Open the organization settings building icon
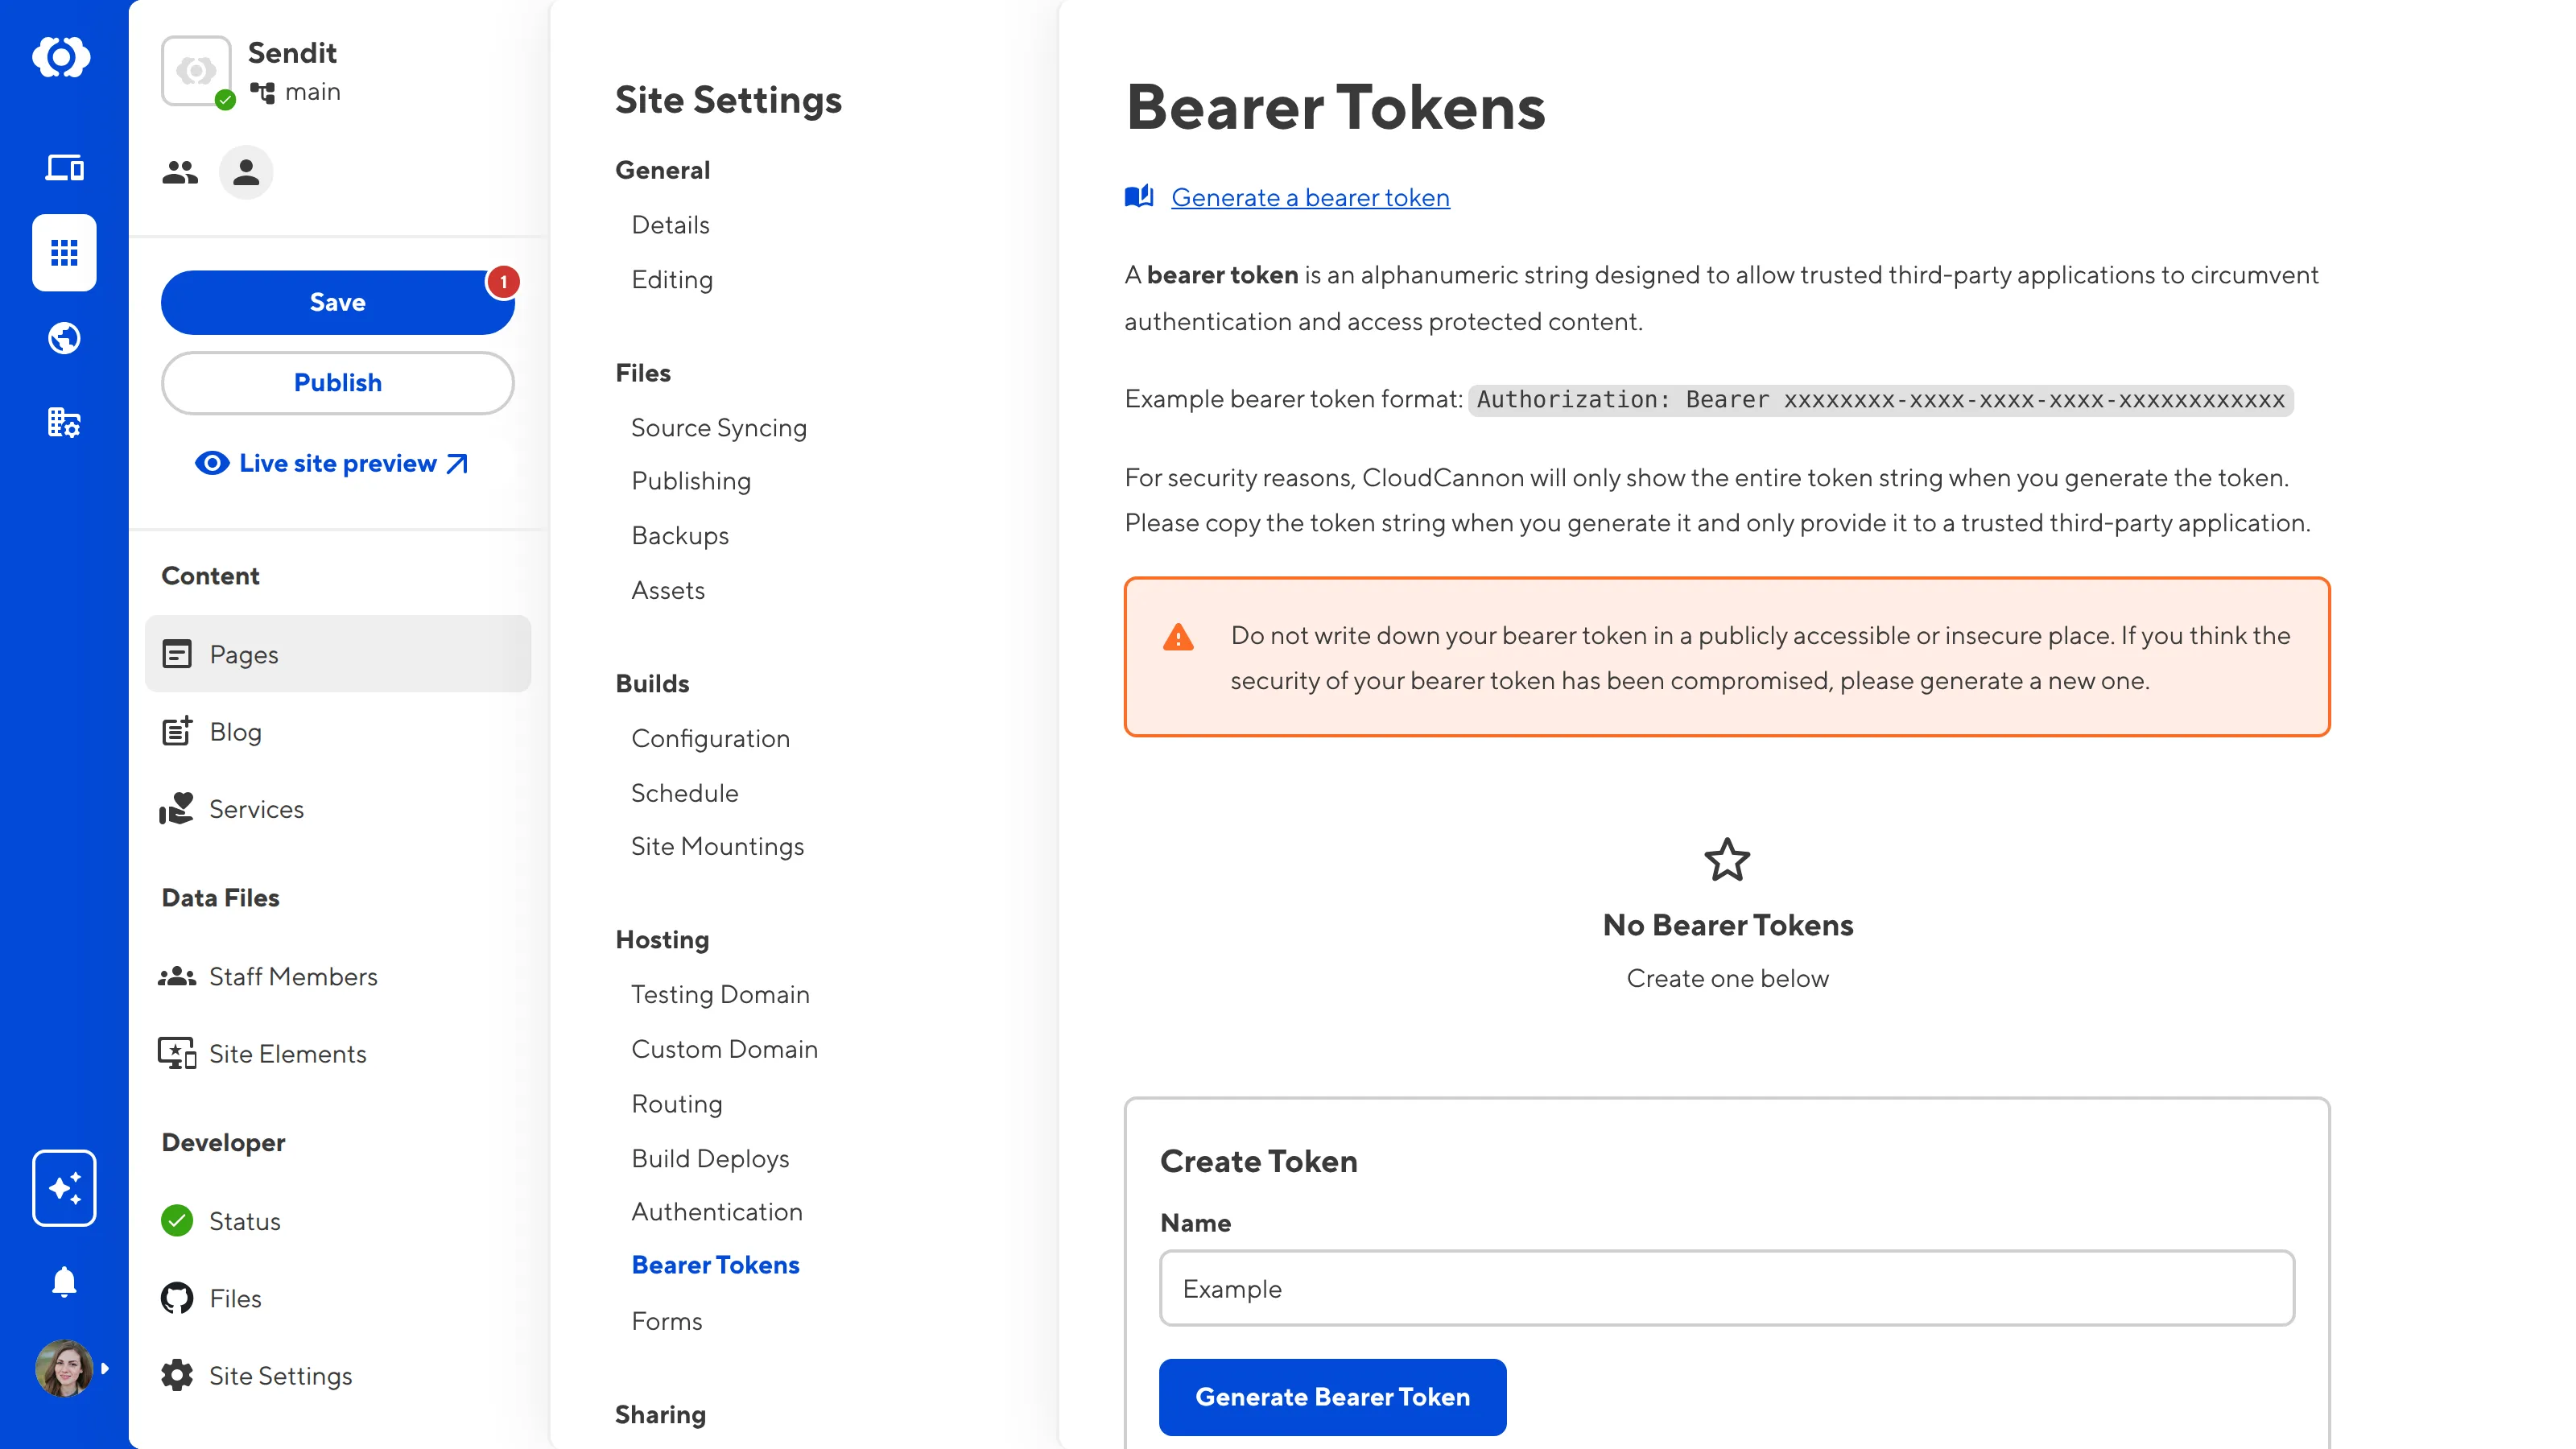 coord(64,423)
